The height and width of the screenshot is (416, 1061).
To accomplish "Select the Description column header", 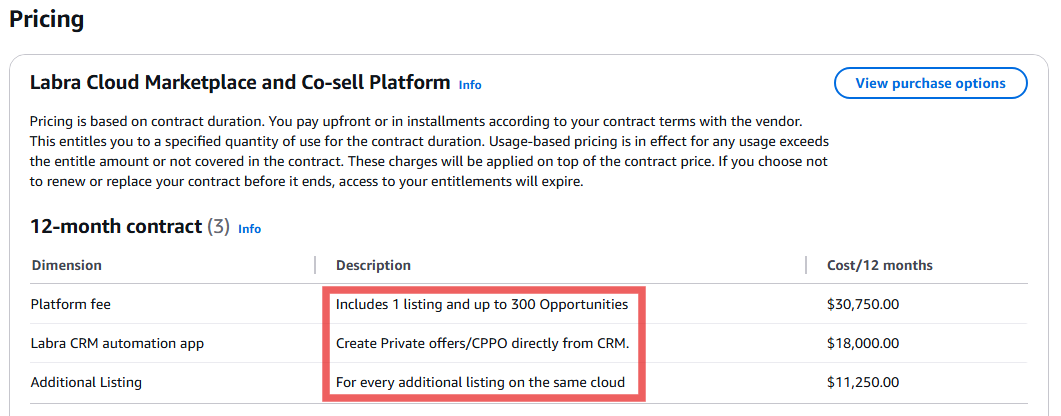I will click(x=374, y=265).
